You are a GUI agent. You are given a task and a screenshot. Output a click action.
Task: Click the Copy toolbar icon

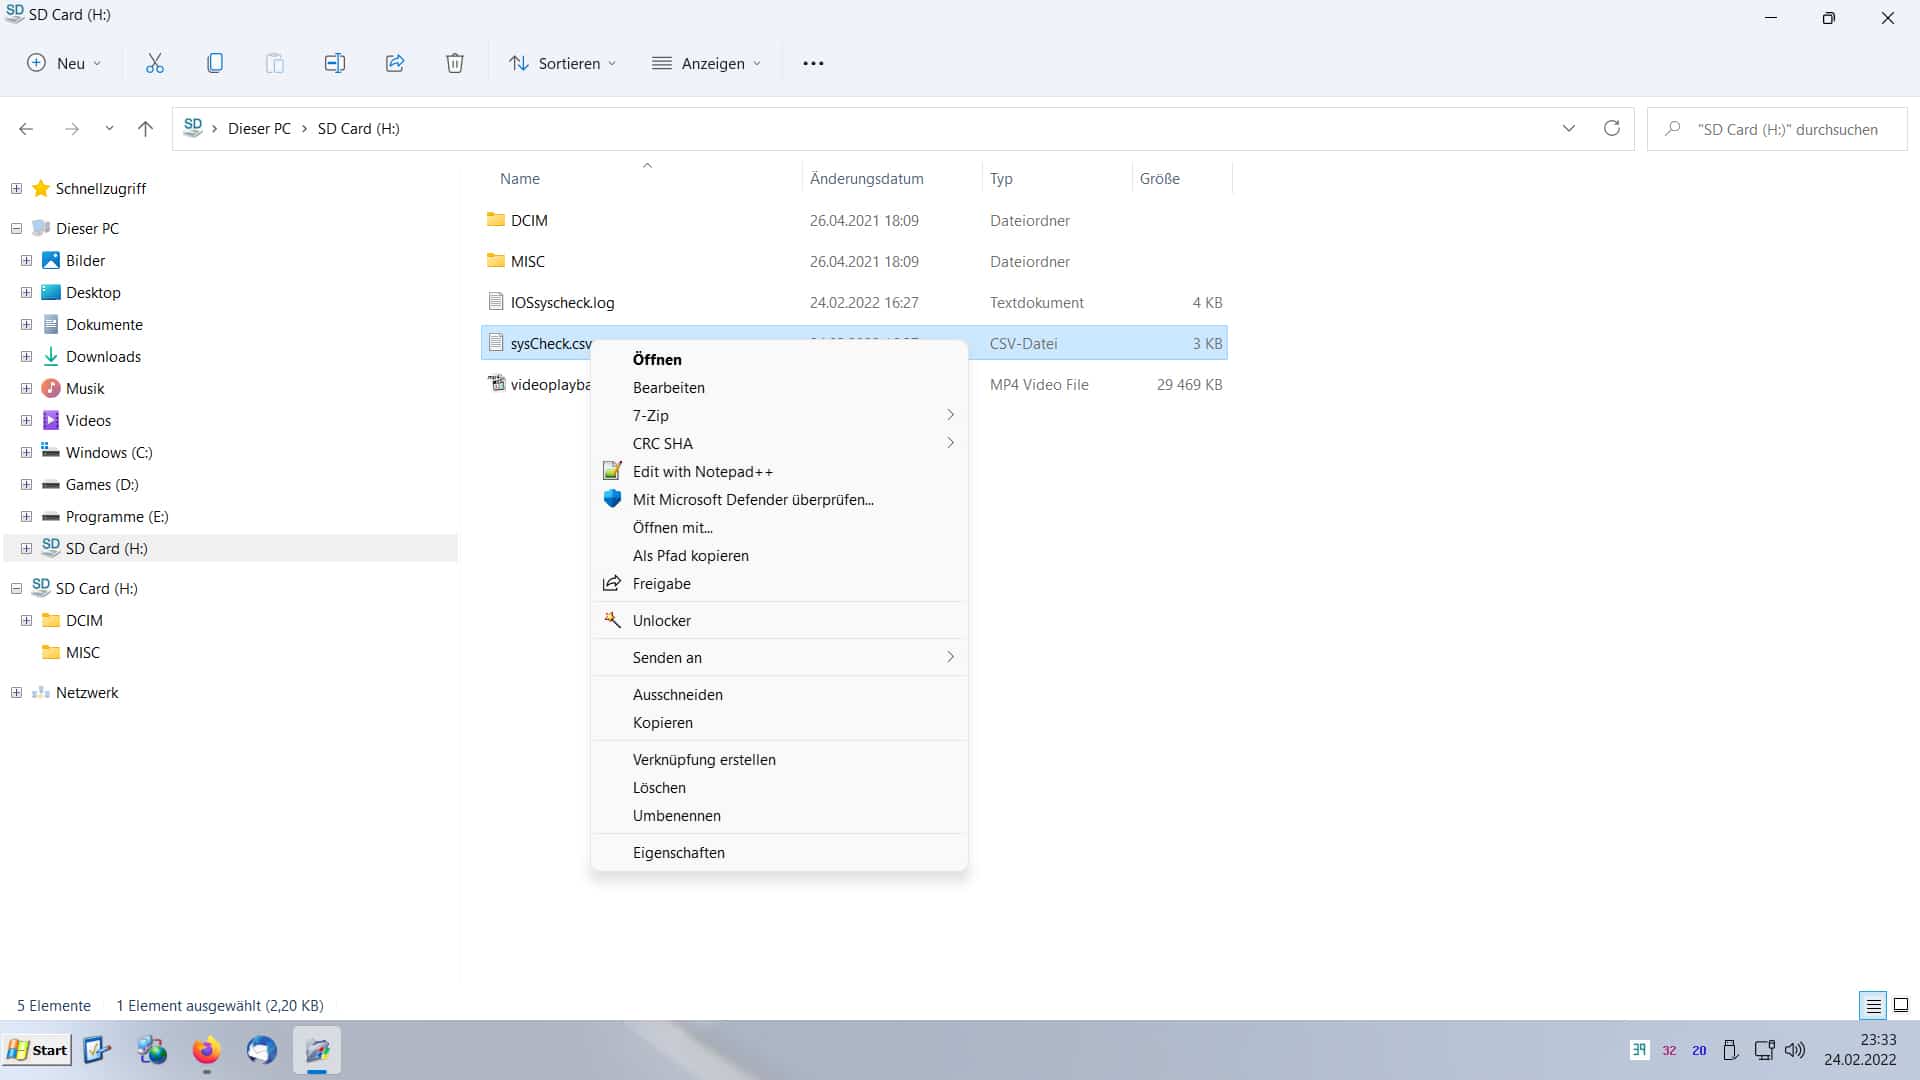click(x=214, y=63)
